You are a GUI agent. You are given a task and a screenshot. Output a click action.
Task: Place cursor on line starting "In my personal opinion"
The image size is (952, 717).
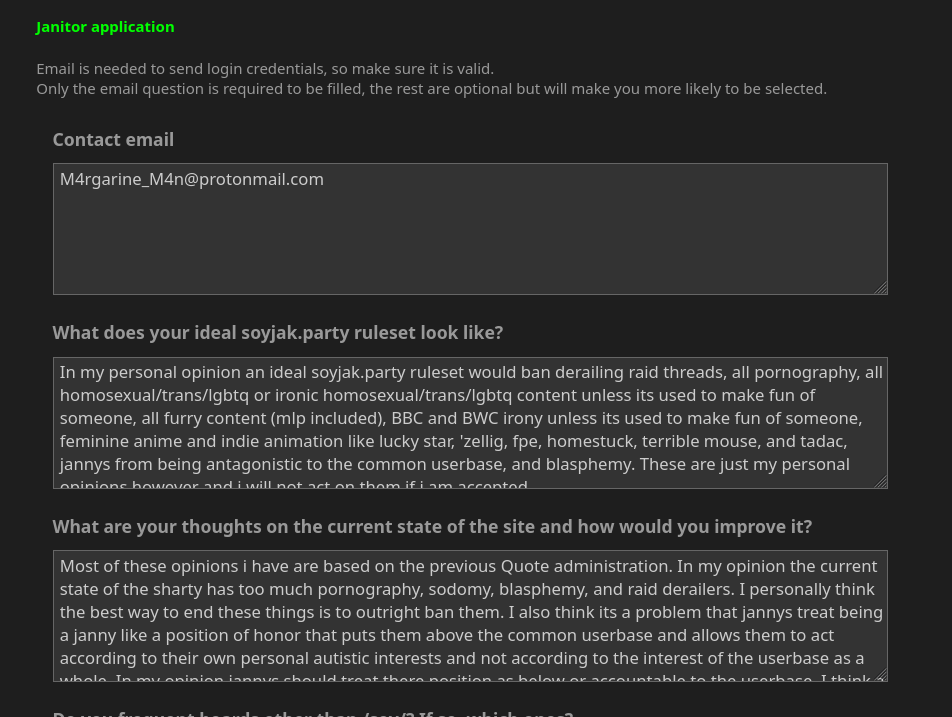point(471,372)
